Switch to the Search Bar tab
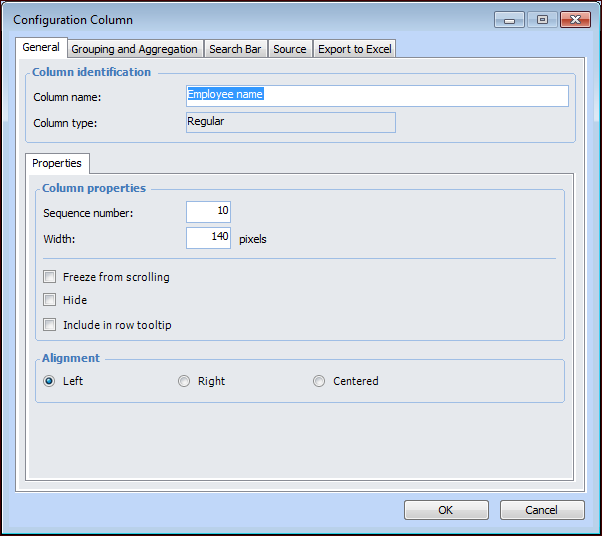 coord(235,49)
